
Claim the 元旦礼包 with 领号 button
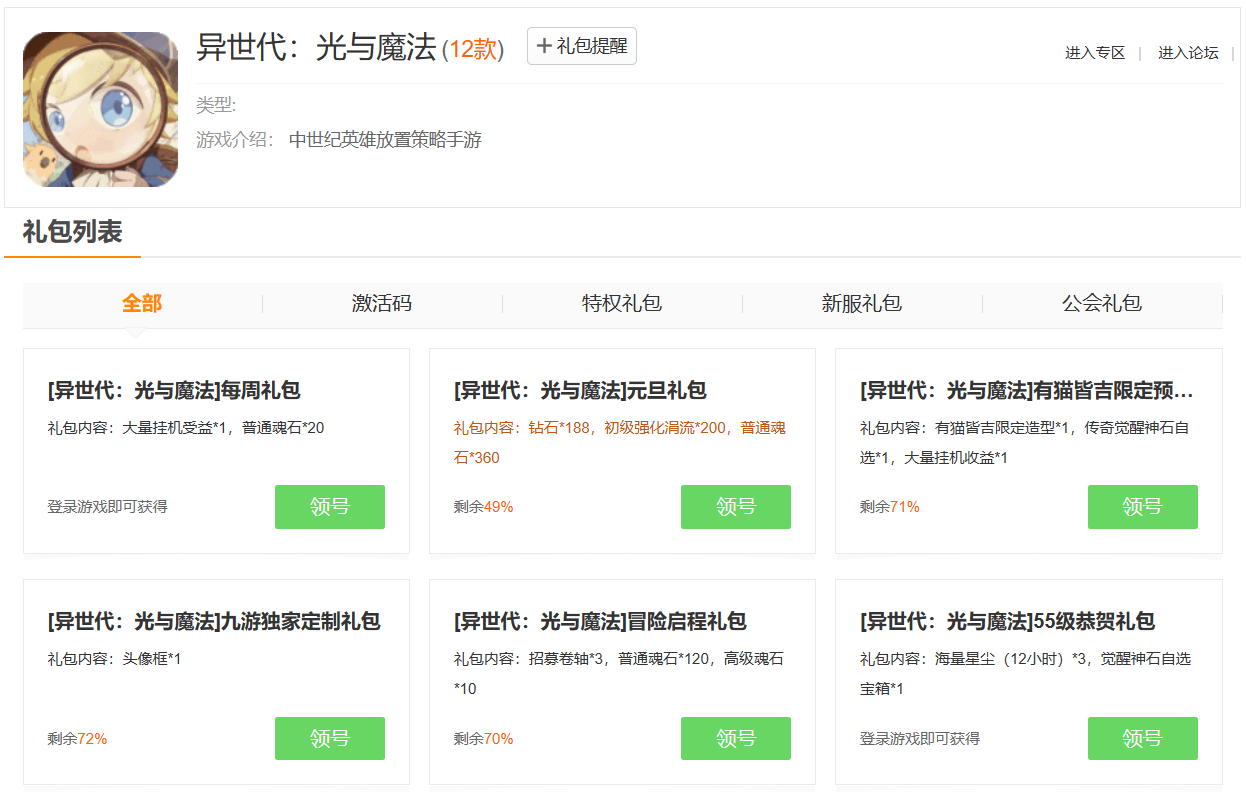[735, 507]
